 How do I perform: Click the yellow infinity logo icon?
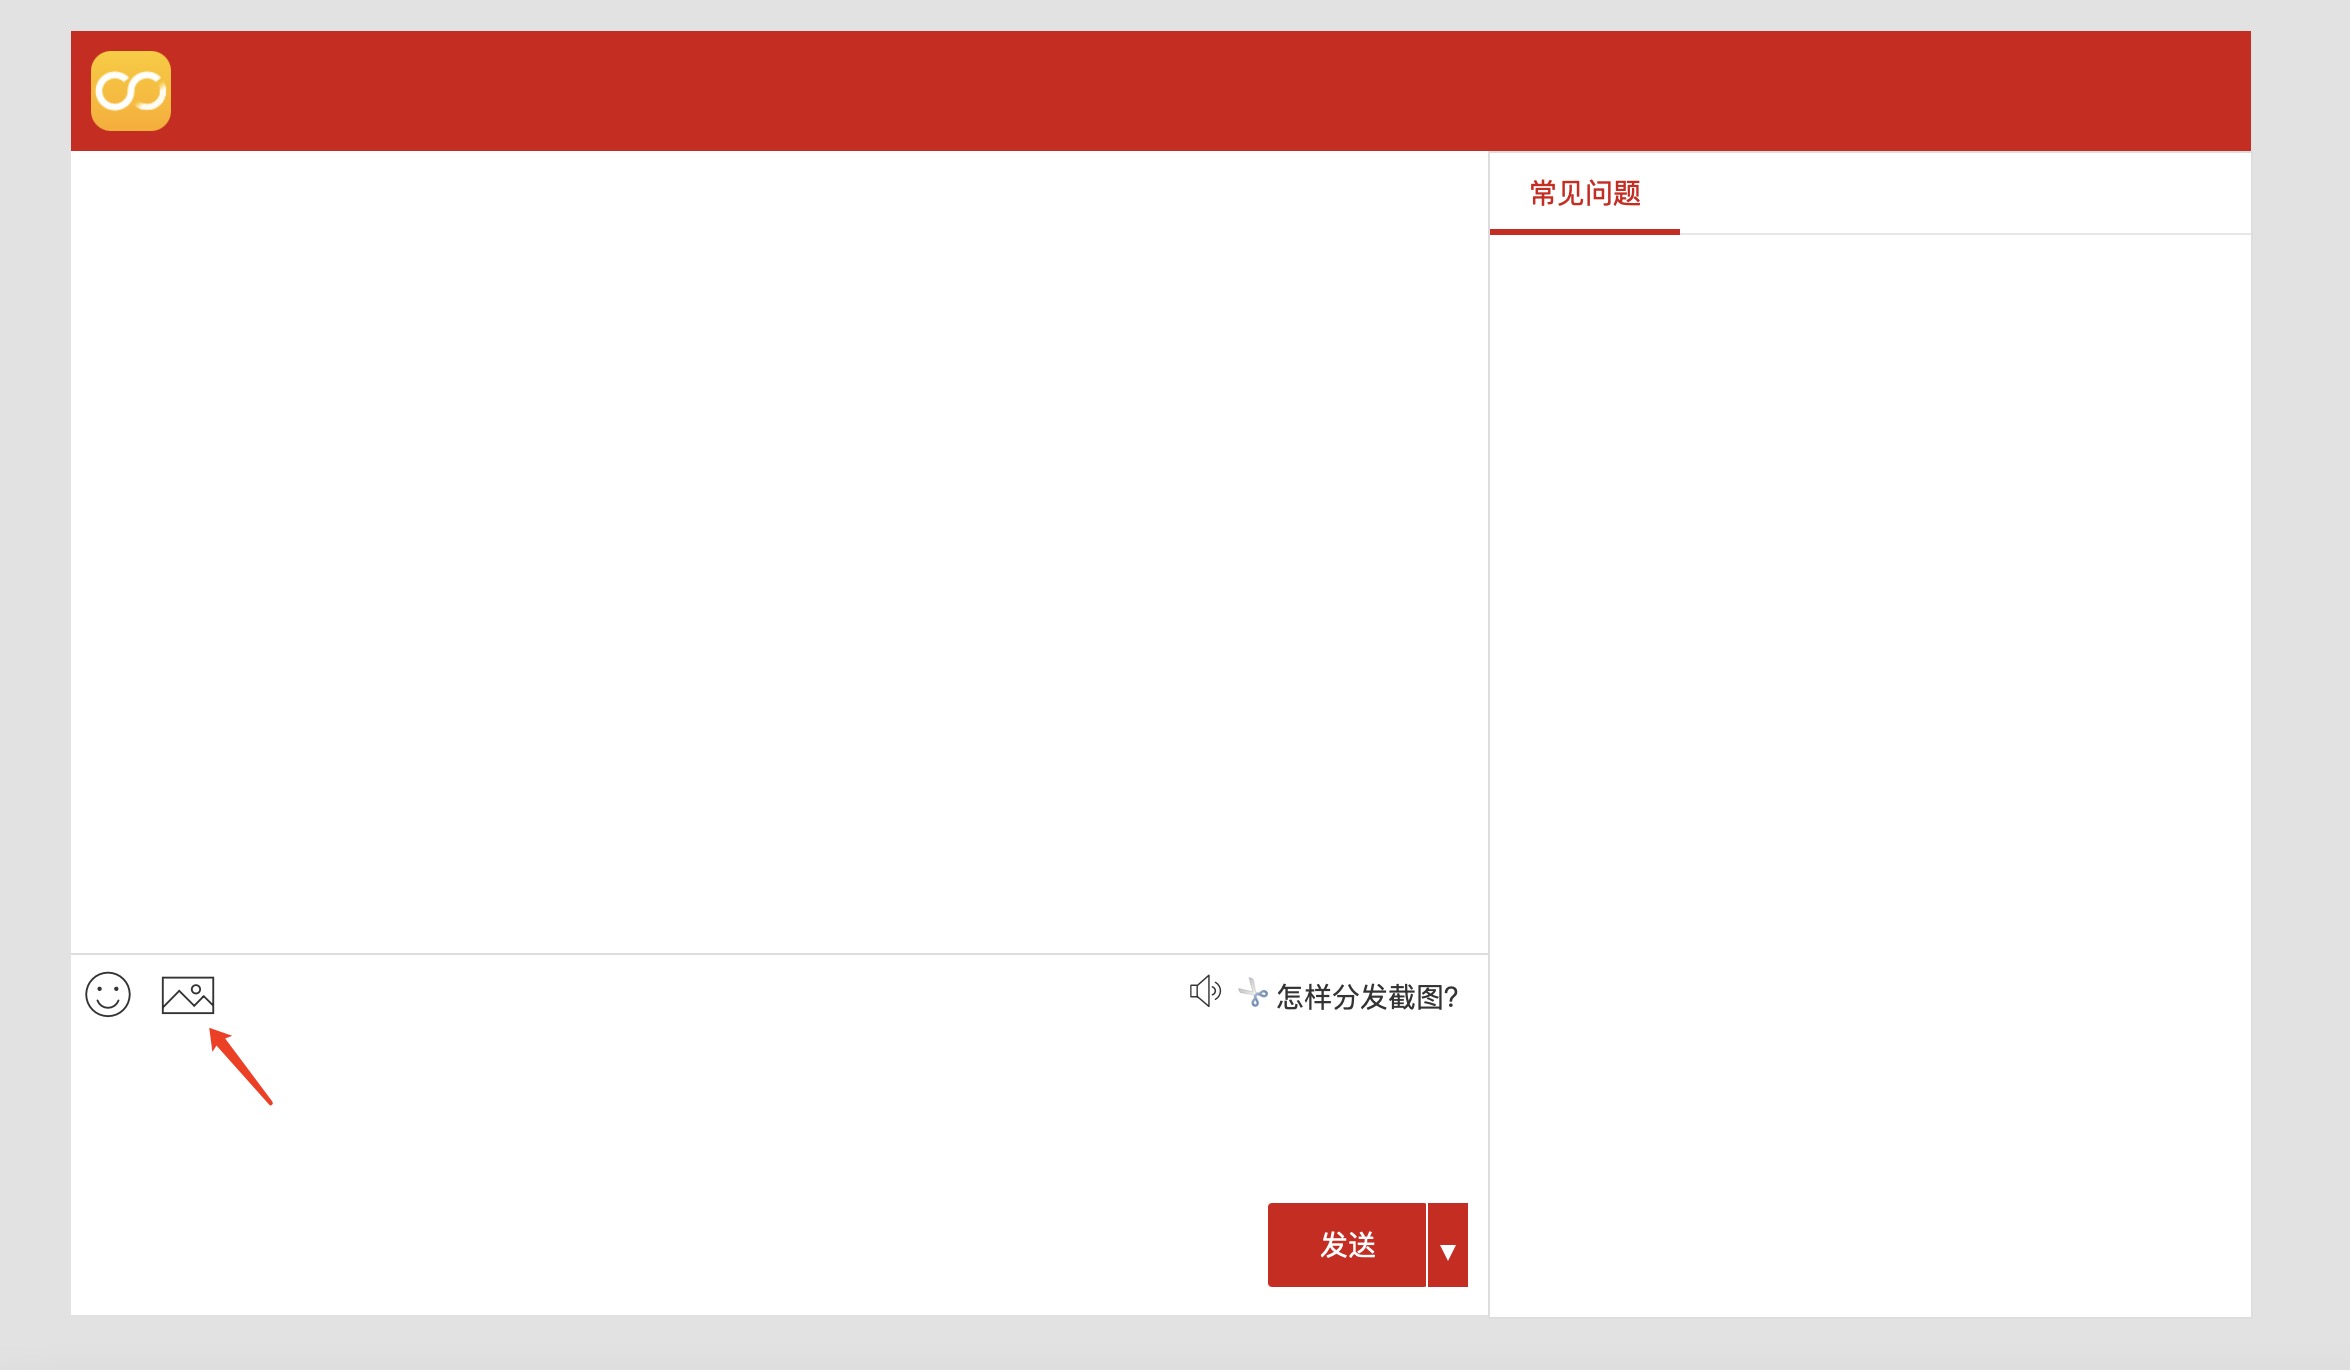[131, 91]
